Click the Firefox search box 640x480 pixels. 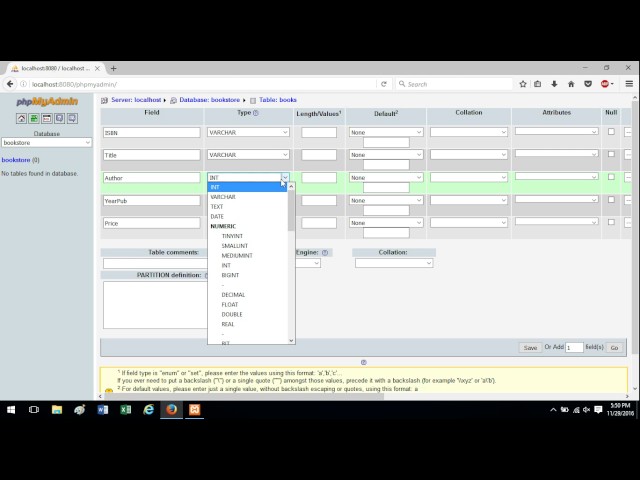click(x=454, y=84)
